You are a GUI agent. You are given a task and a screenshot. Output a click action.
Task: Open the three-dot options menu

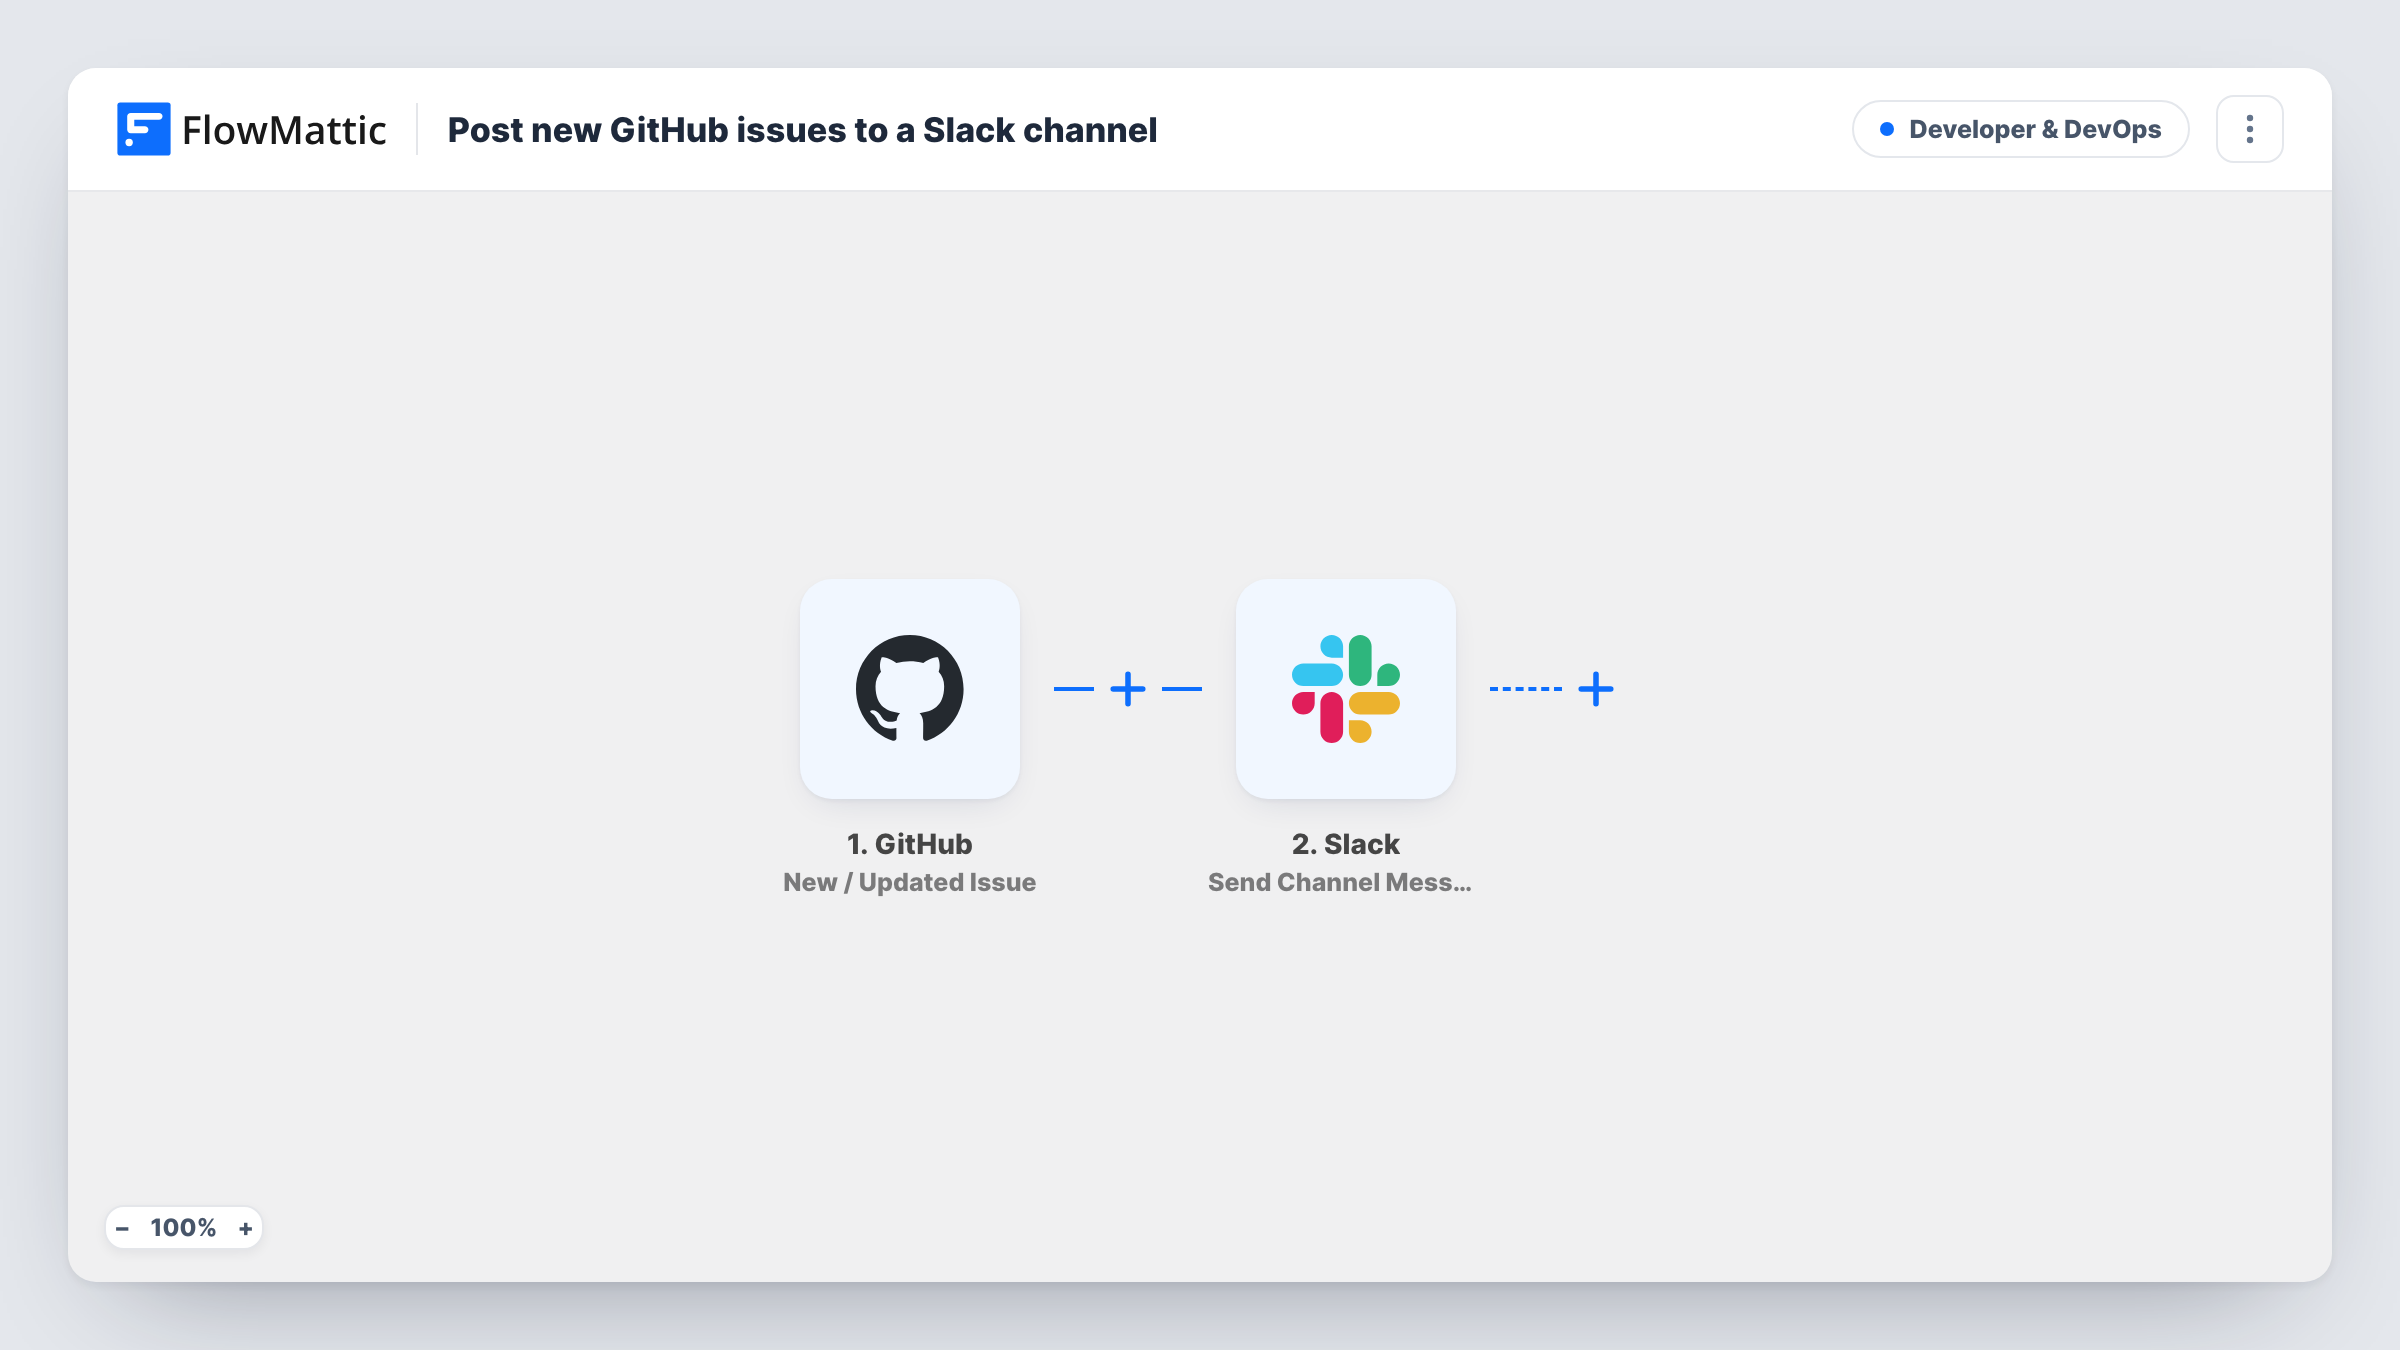(2249, 129)
